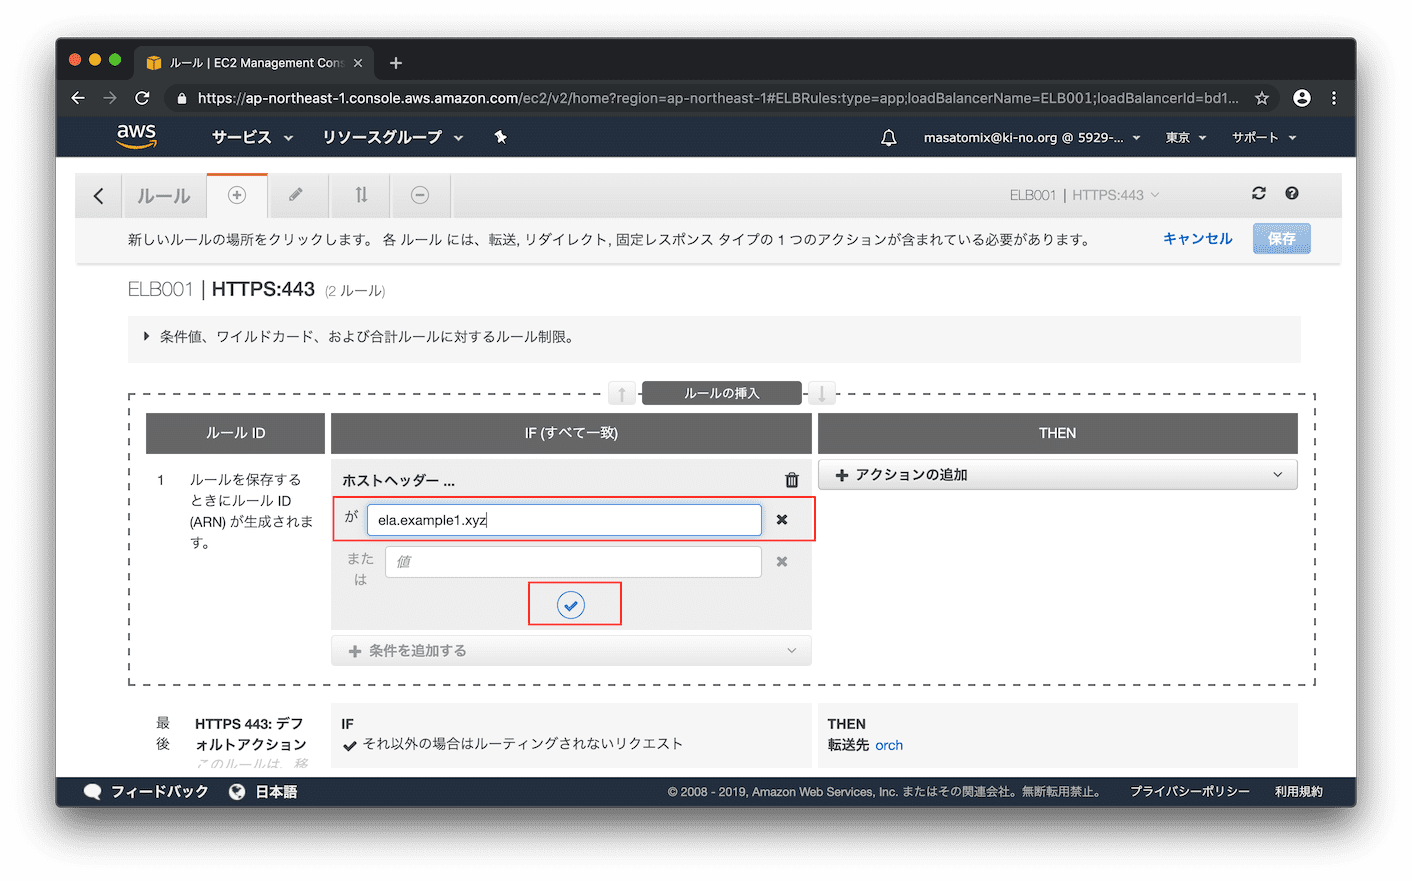Open the ELB001 | HTTPS:443 listener dropdown
Viewport: 1412px width, 881px height.
coord(1084,195)
